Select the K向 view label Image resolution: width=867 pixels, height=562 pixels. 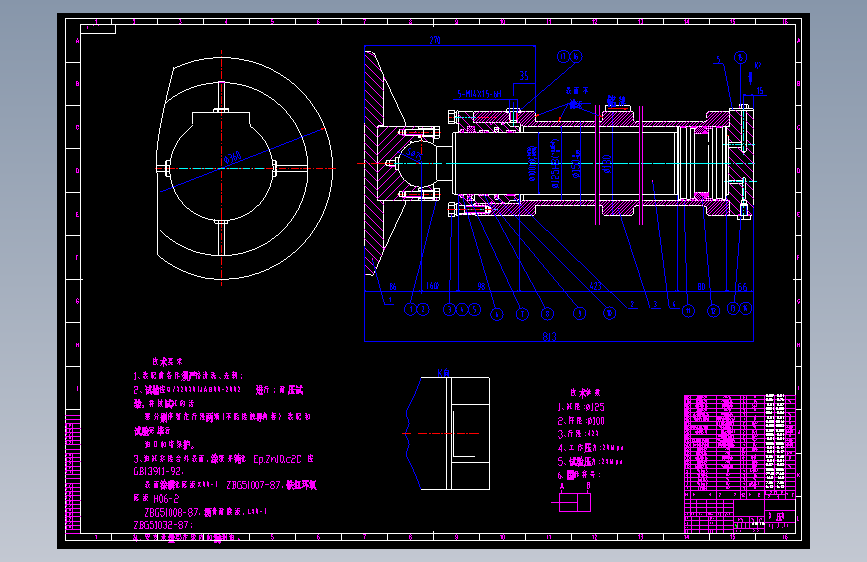point(443,373)
